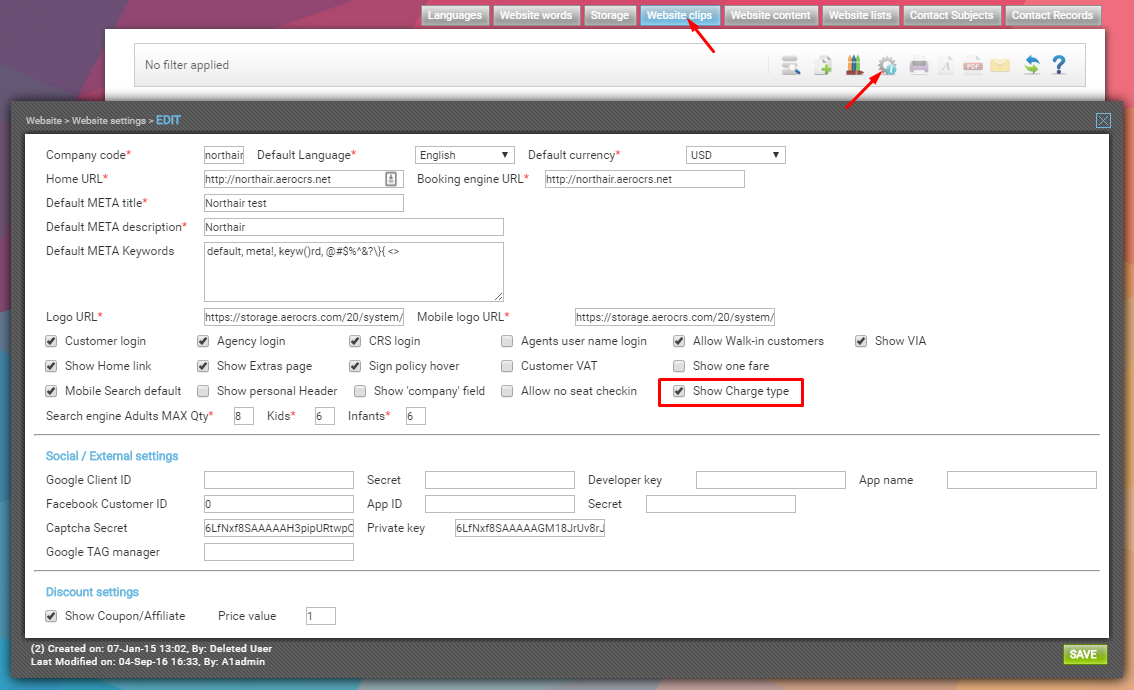Click Booking engine URL field

point(644,179)
